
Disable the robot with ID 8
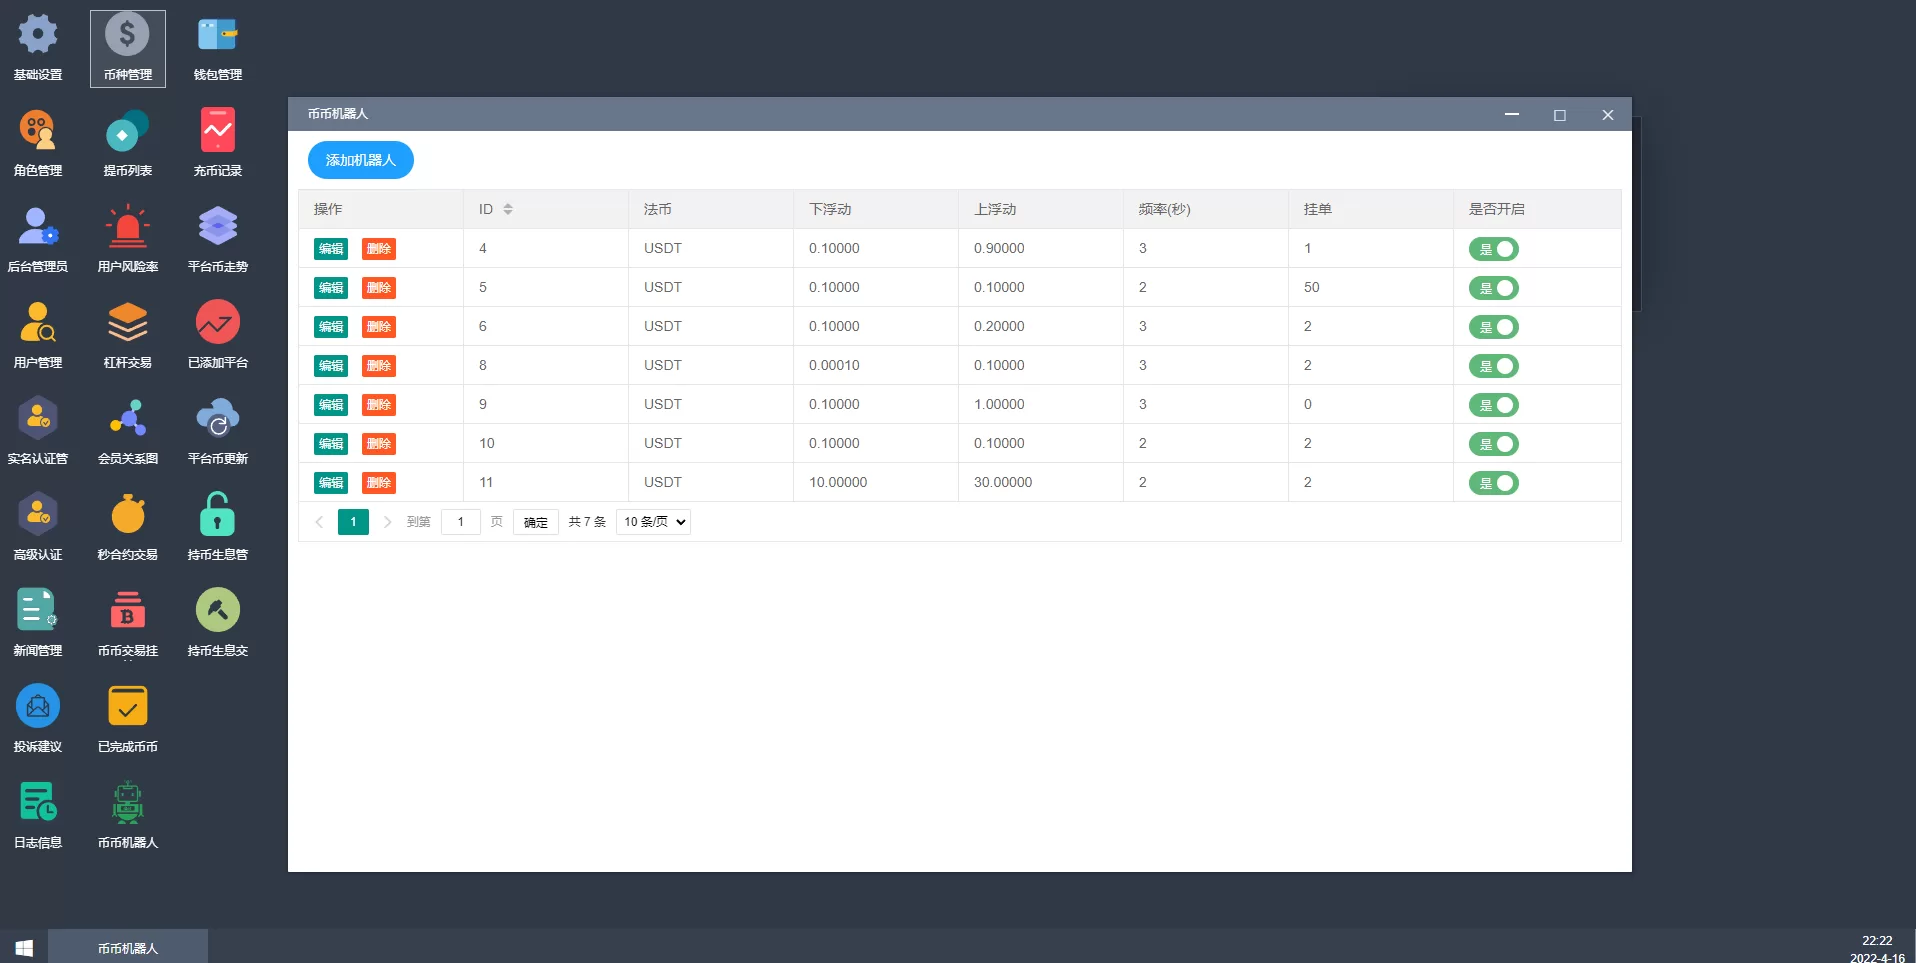[x=1493, y=366]
